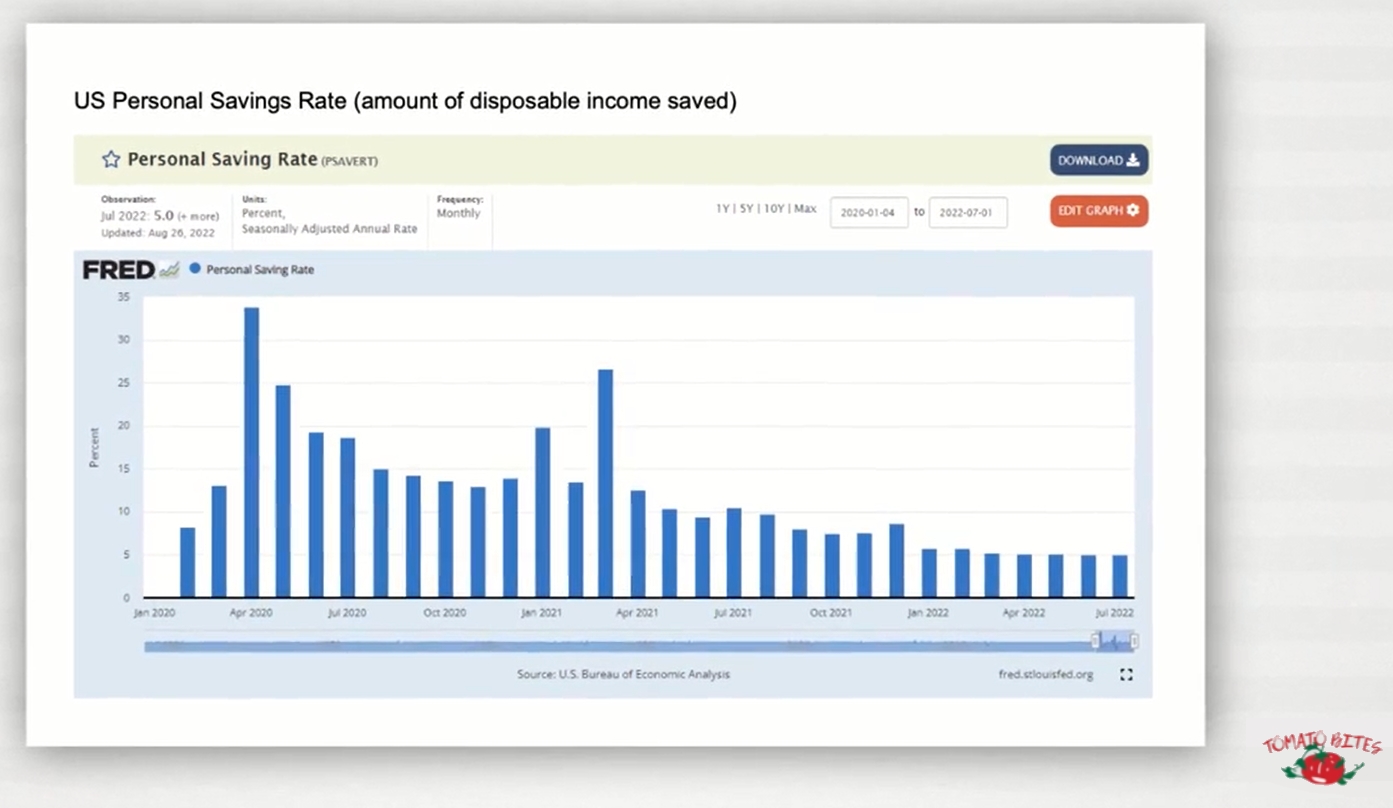Expand the (+ more) observations link
Image resolution: width=1393 pixels, height=808 pixels.
198,216
